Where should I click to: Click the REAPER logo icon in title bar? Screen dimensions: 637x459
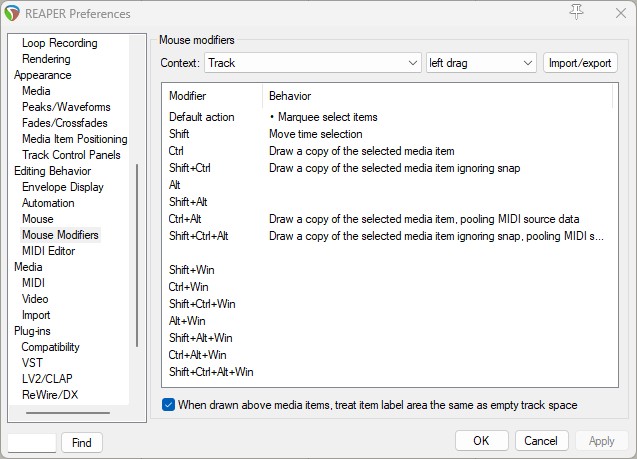click(12, 13)
